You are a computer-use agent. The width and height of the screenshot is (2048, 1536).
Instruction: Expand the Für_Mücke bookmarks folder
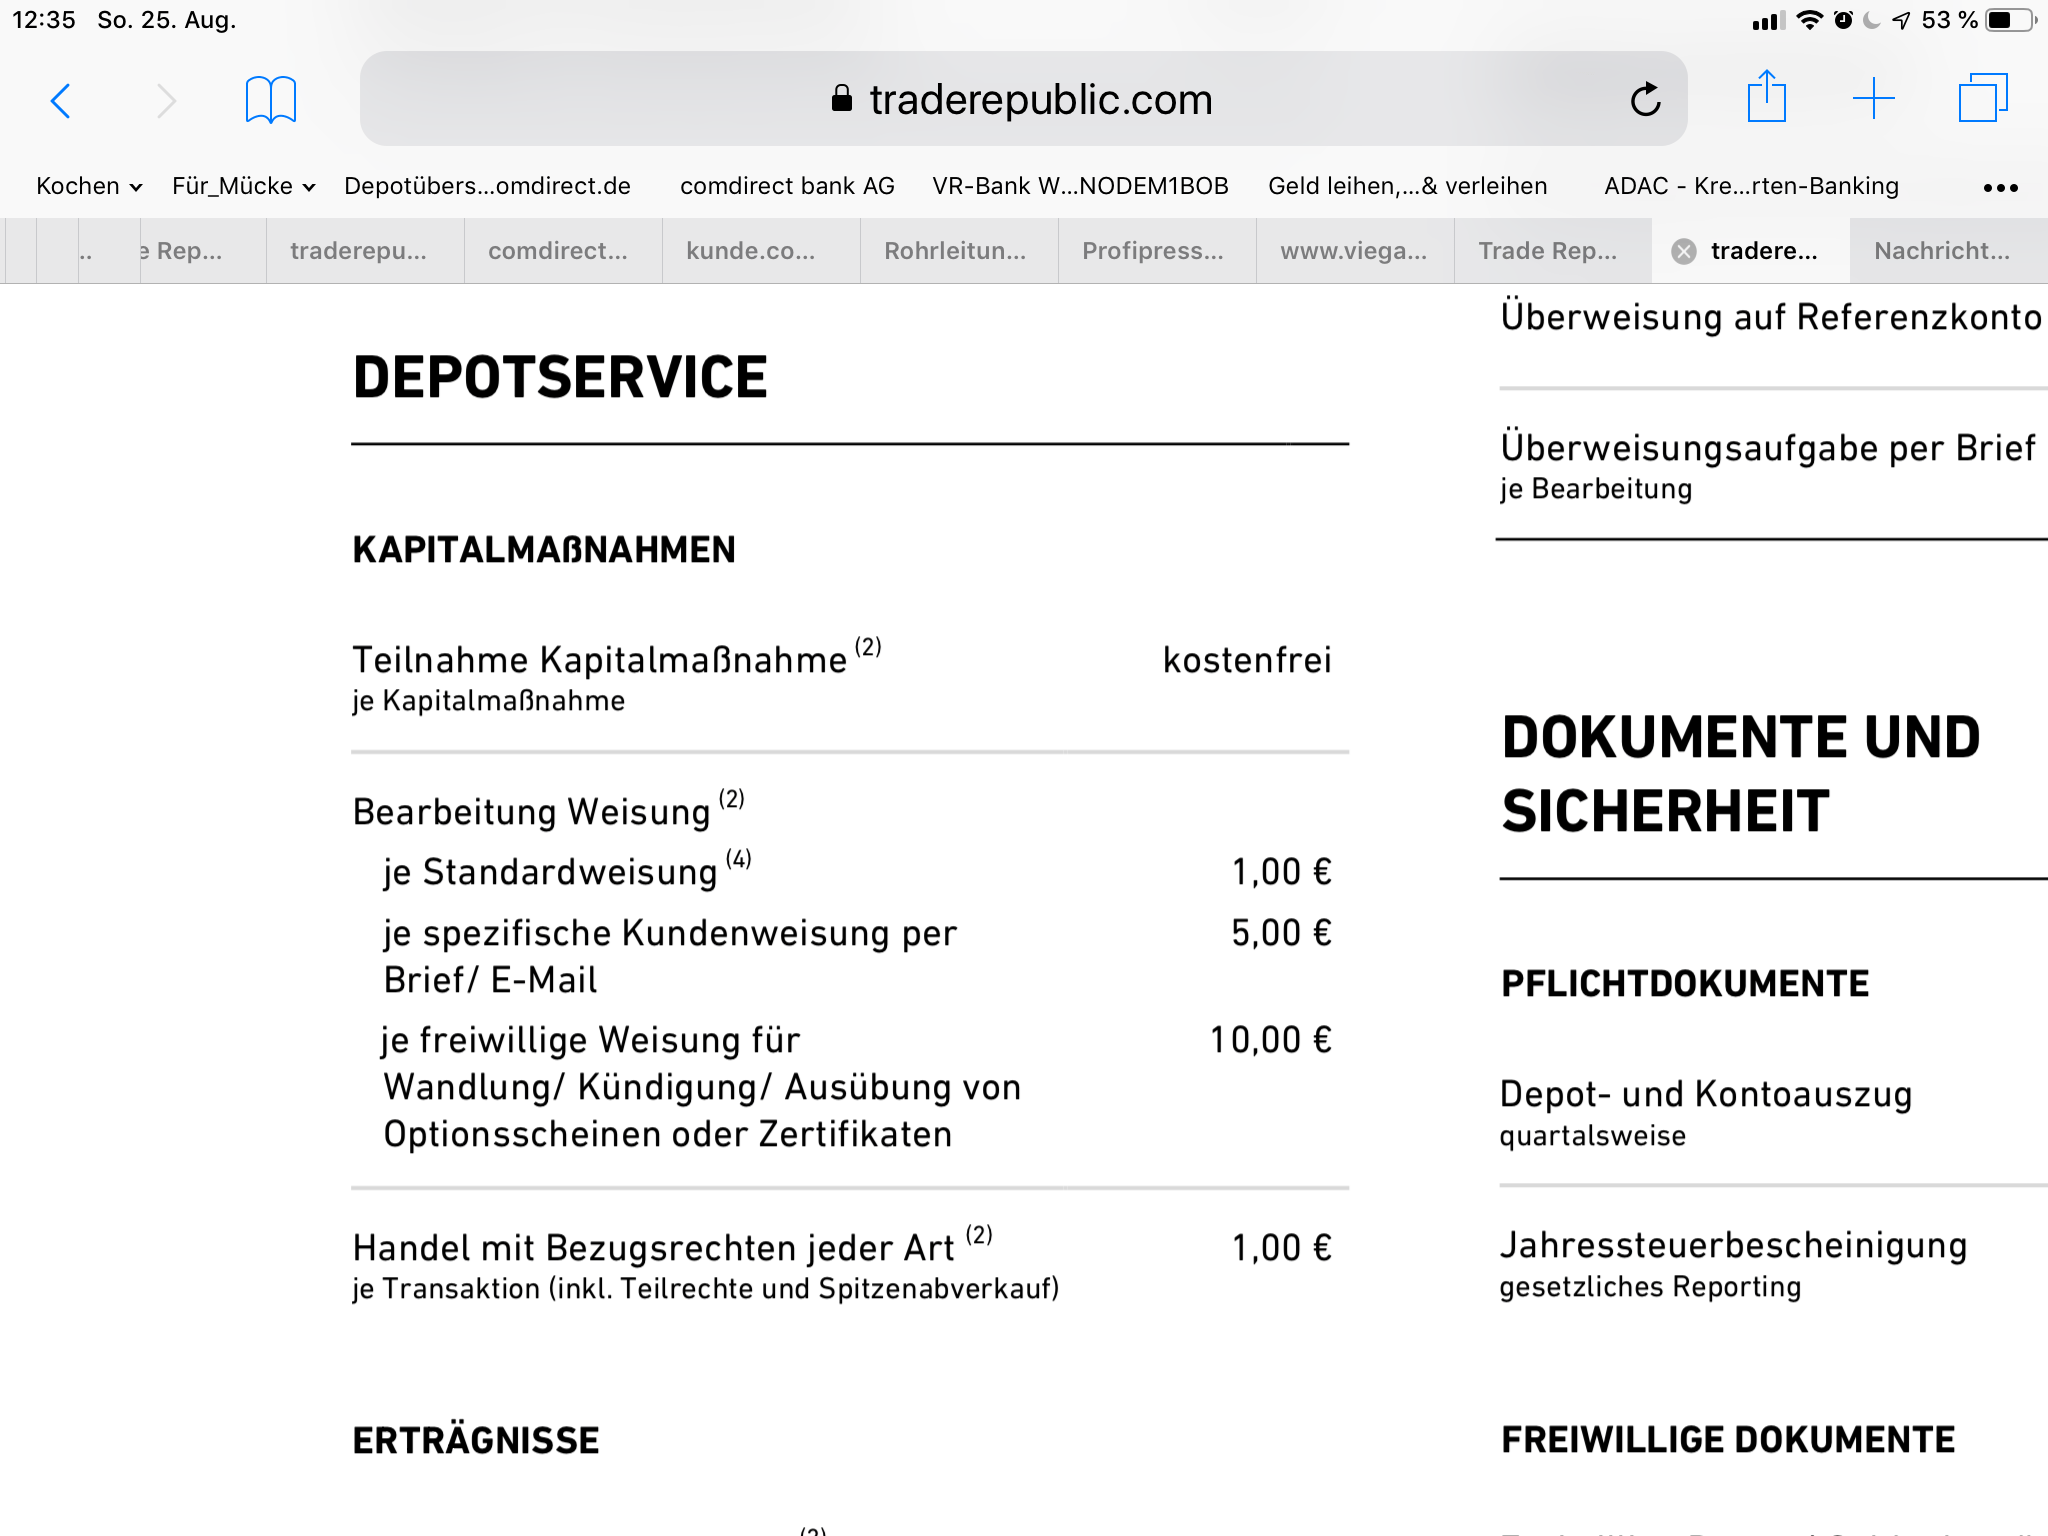point(244,186)
